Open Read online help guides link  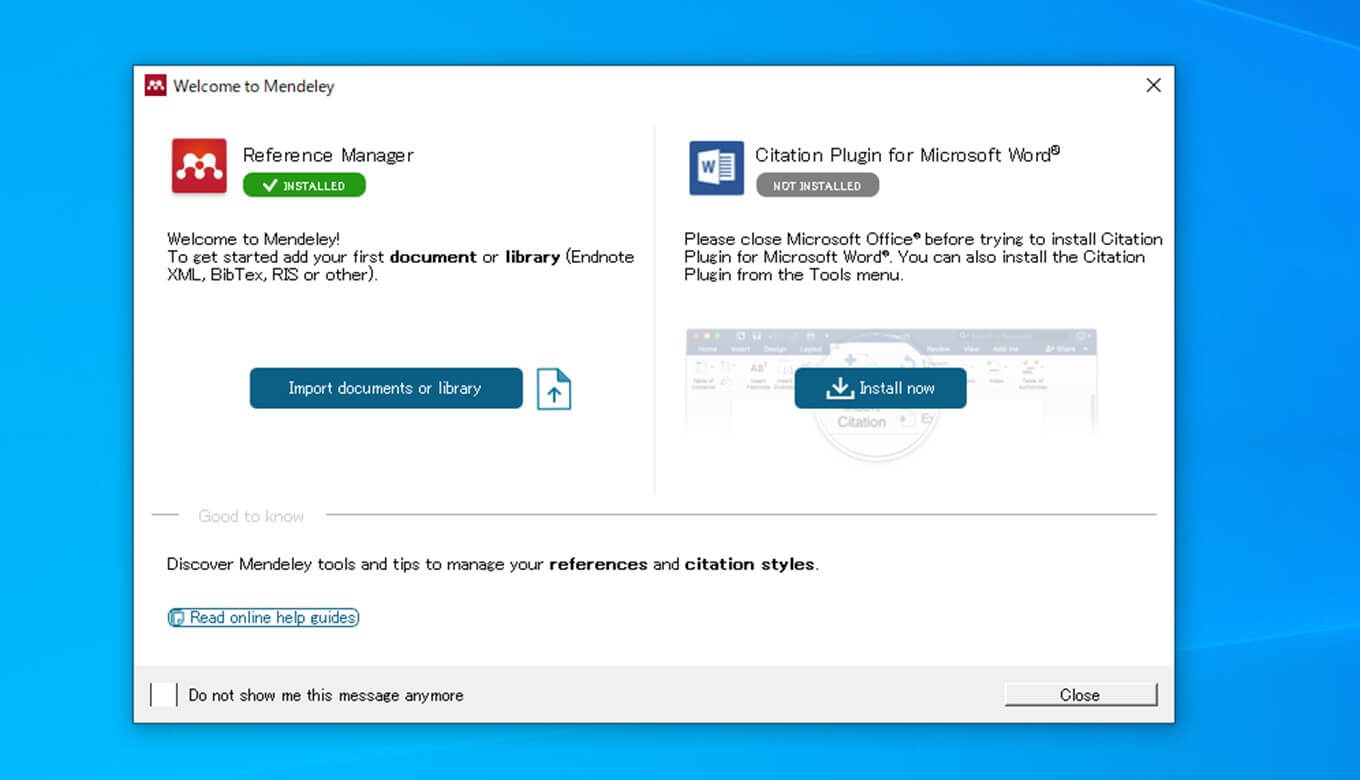click(263, 618)
